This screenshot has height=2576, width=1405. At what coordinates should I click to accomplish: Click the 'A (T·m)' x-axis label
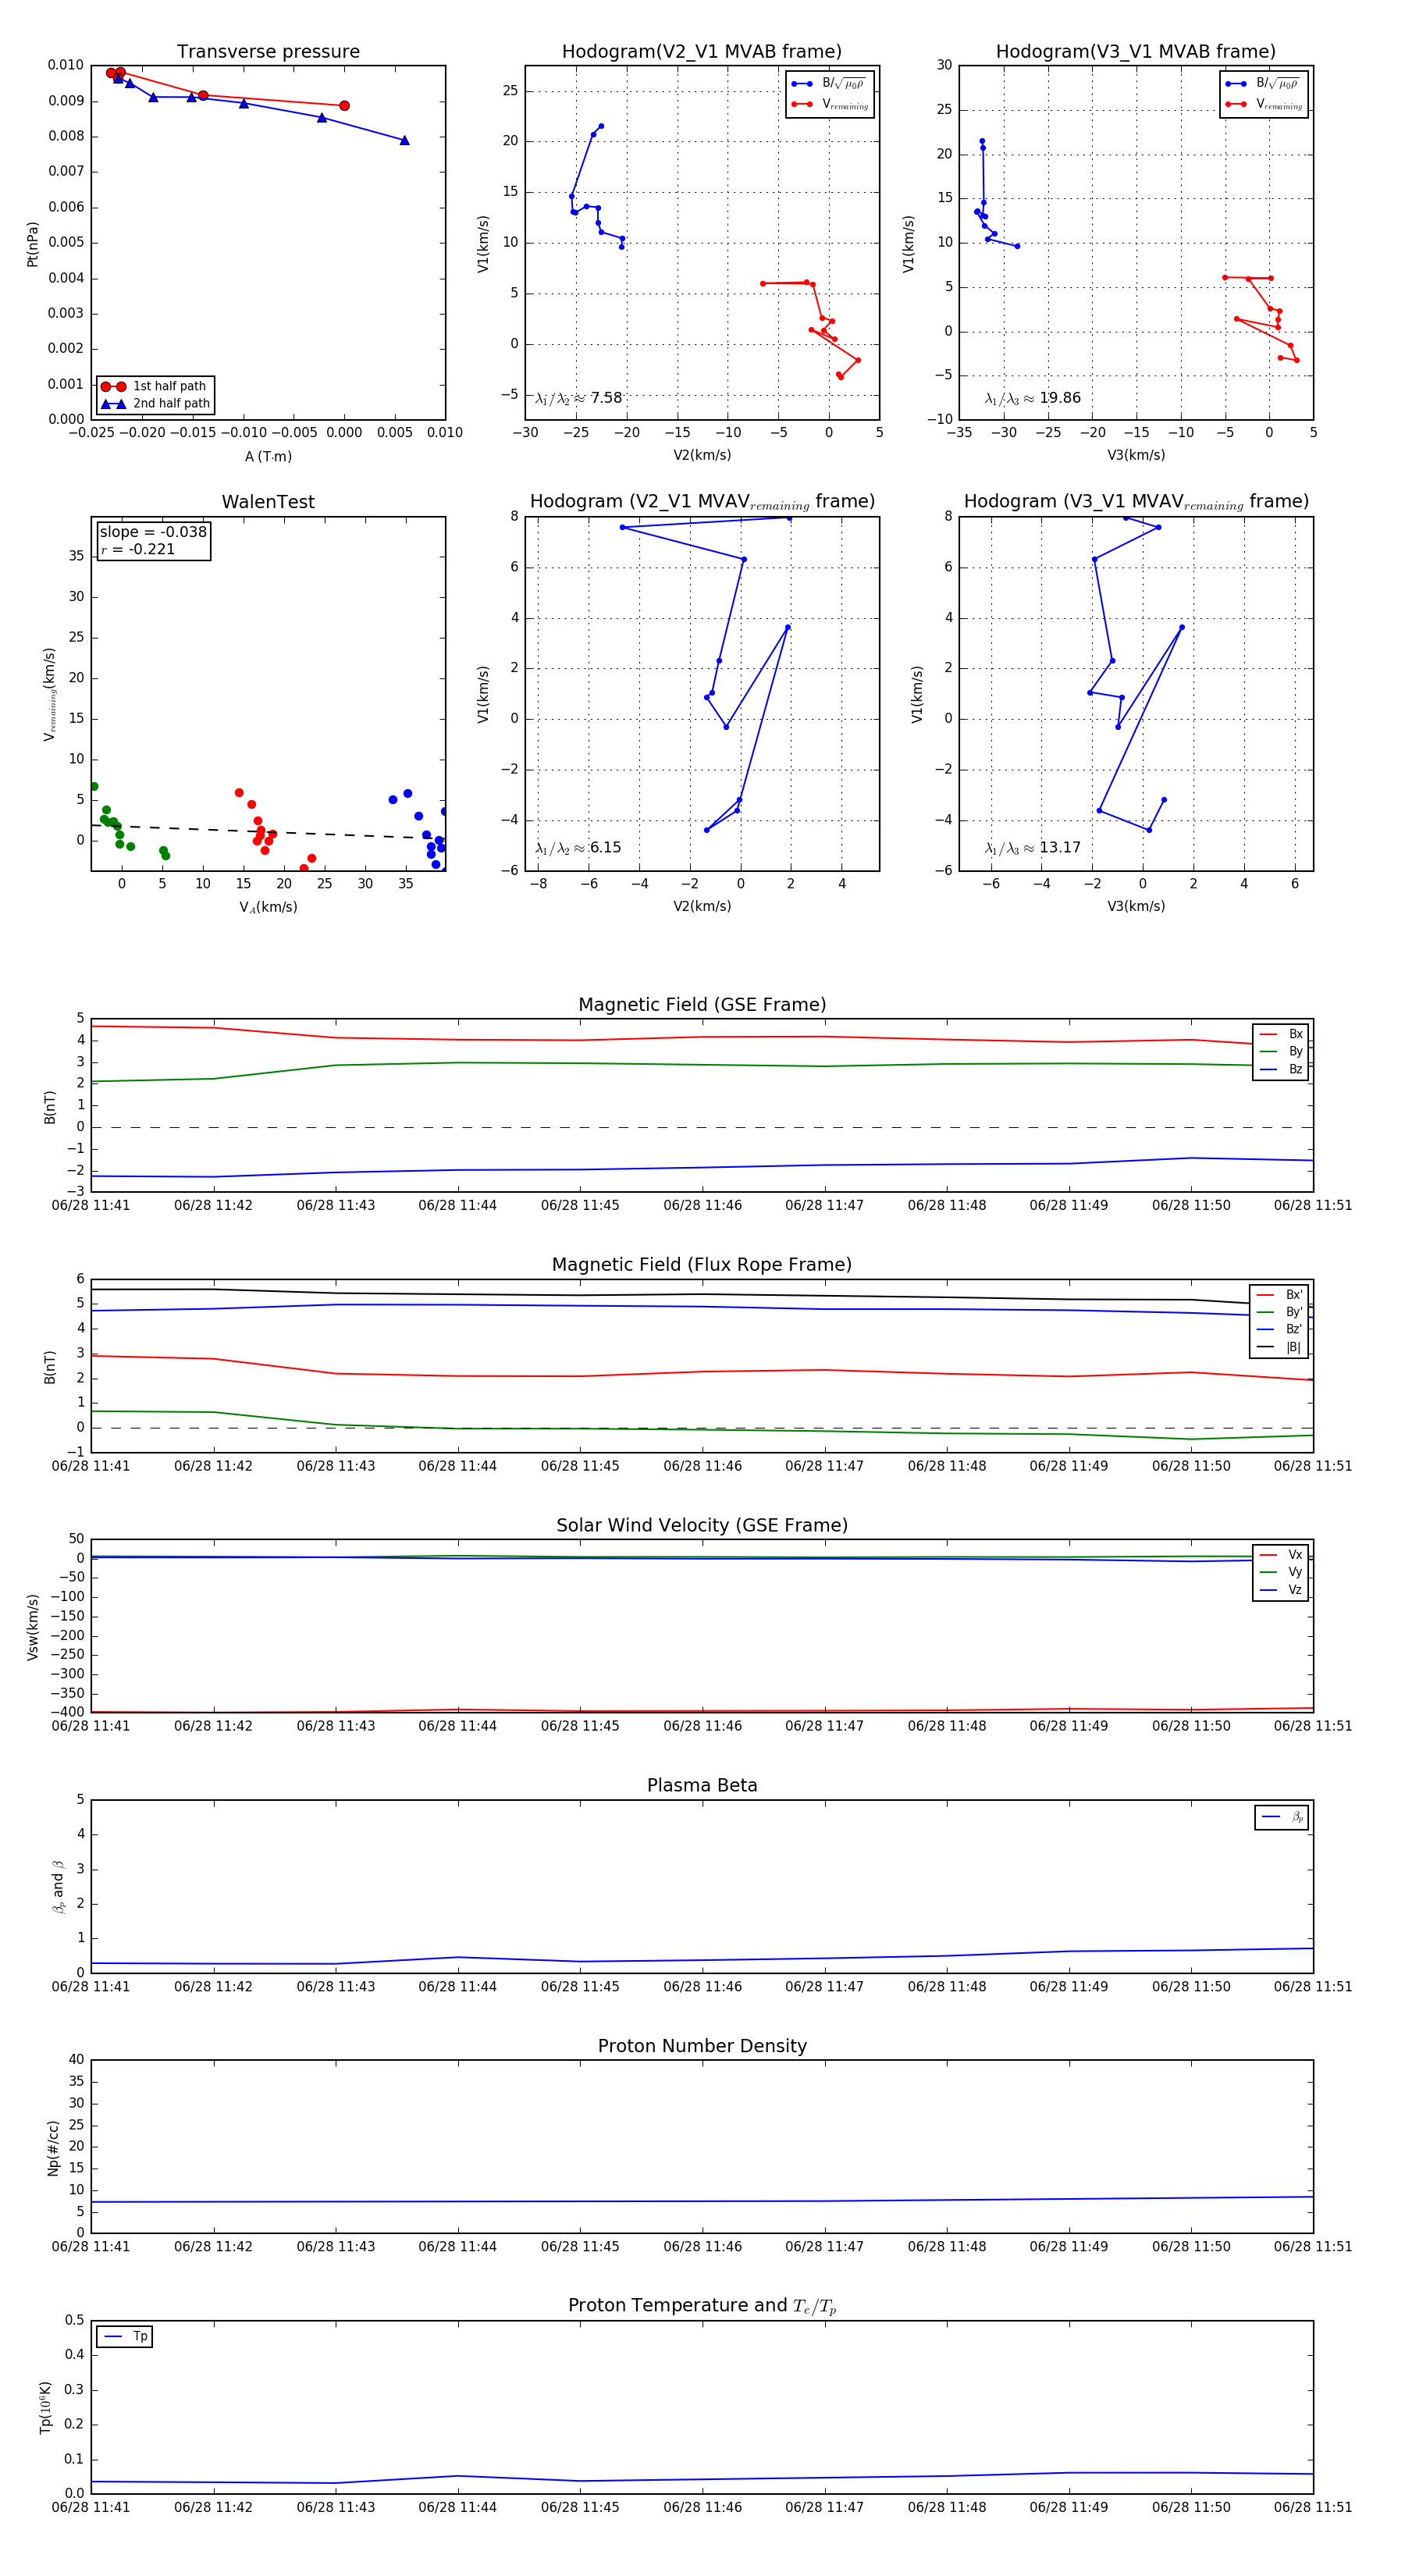pyautogui.click(x=268, y=457)
